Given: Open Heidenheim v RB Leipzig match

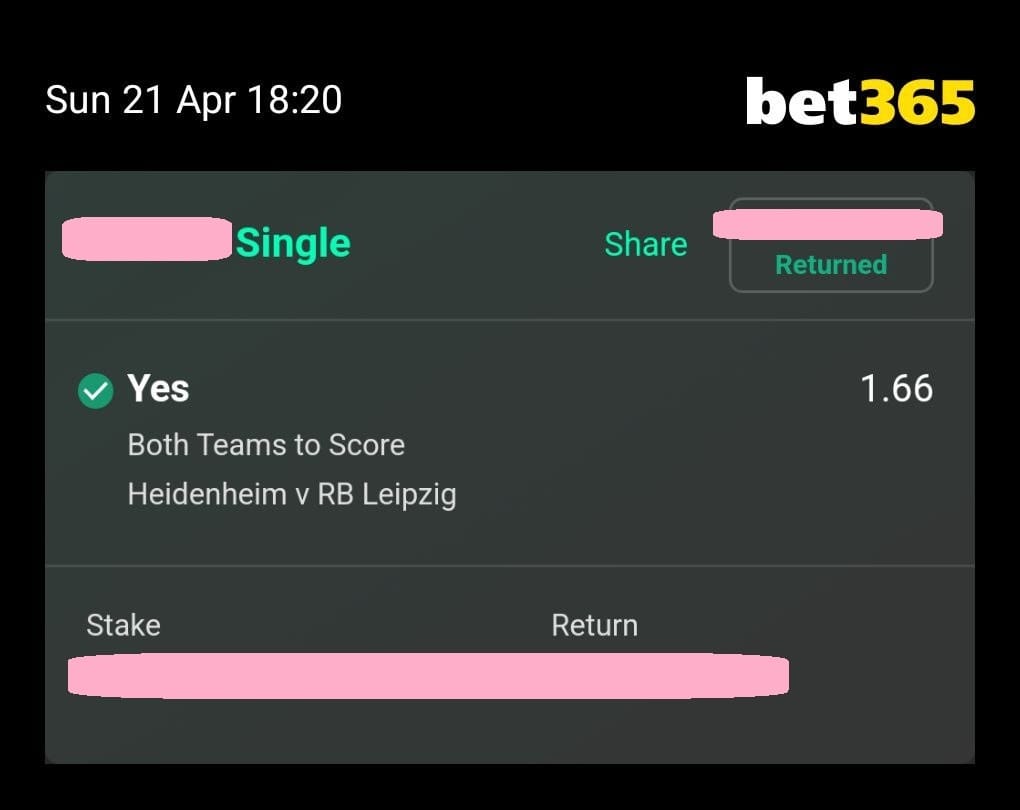Looking at the screenshot, I should (292, 494).
